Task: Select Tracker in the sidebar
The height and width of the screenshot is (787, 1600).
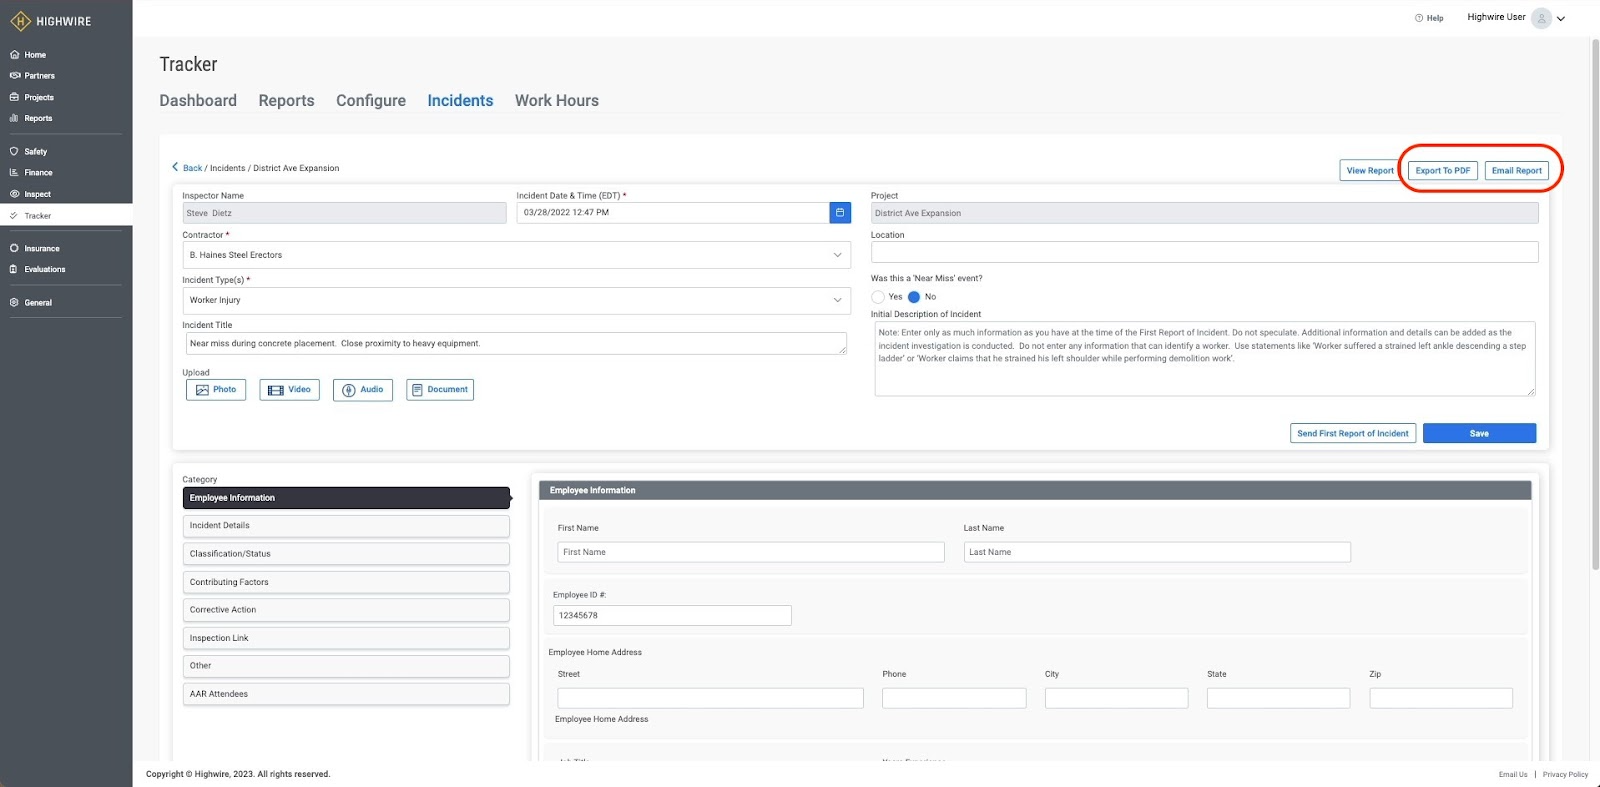Action: [66, 215]
